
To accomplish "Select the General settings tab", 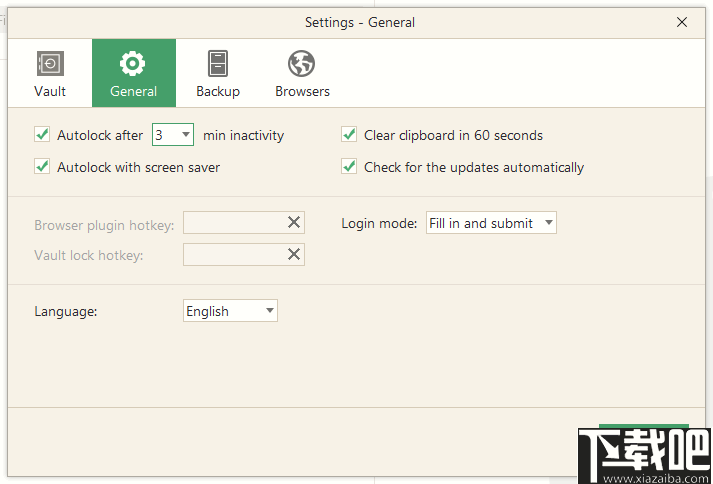I will [x=134, y=73].
